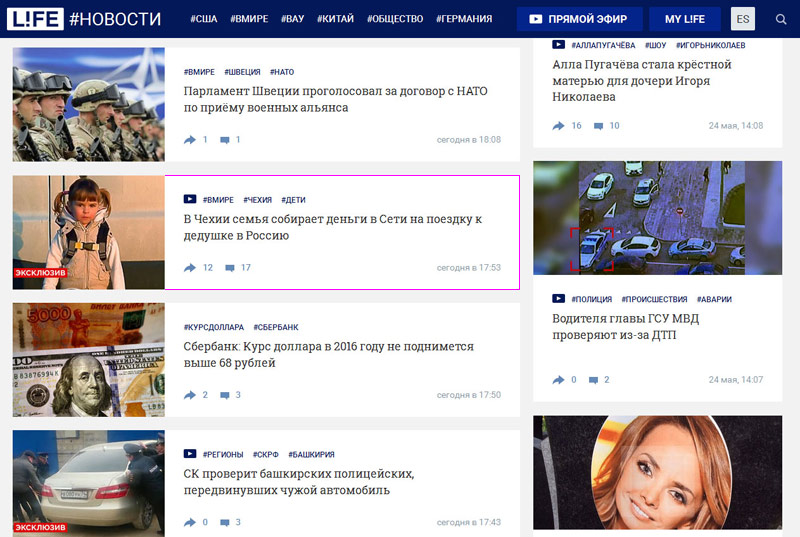Share the Swedish parliament NATO article
This screenshot has width=800, height=537.
coord(190,140)
